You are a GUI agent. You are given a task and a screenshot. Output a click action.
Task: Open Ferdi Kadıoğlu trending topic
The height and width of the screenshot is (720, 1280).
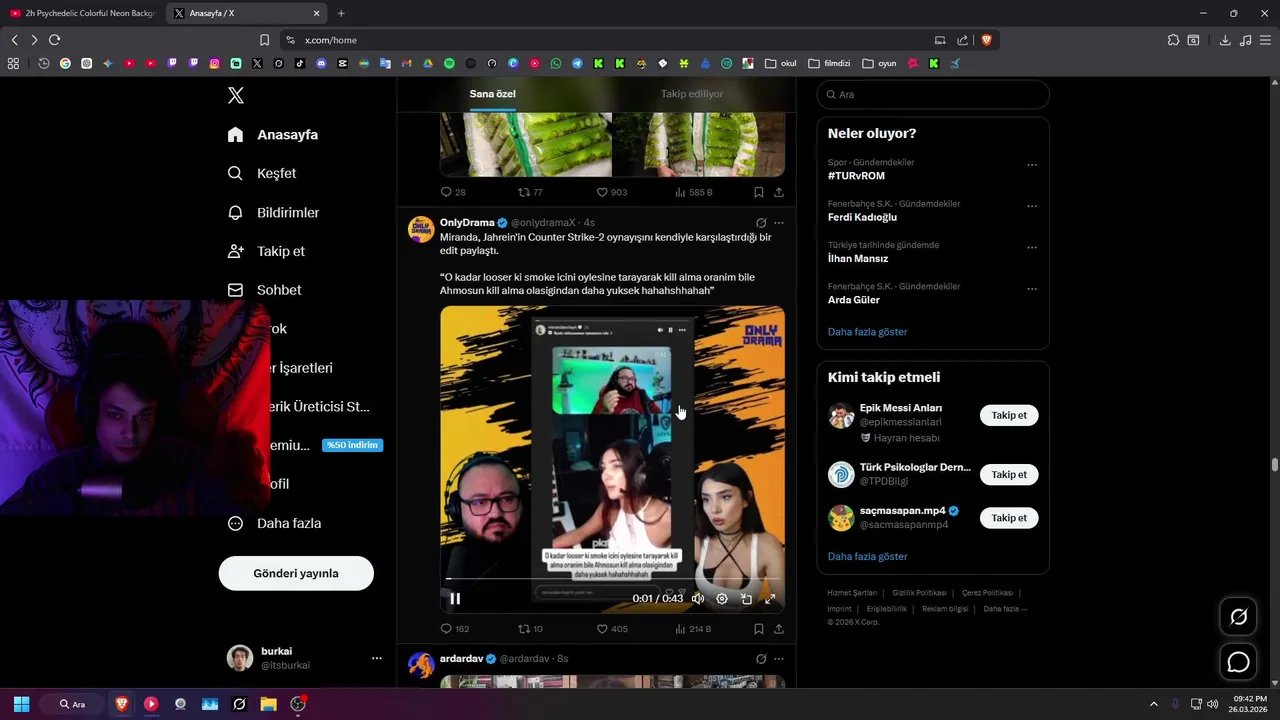pyautogui.click(x=862, y=217)
